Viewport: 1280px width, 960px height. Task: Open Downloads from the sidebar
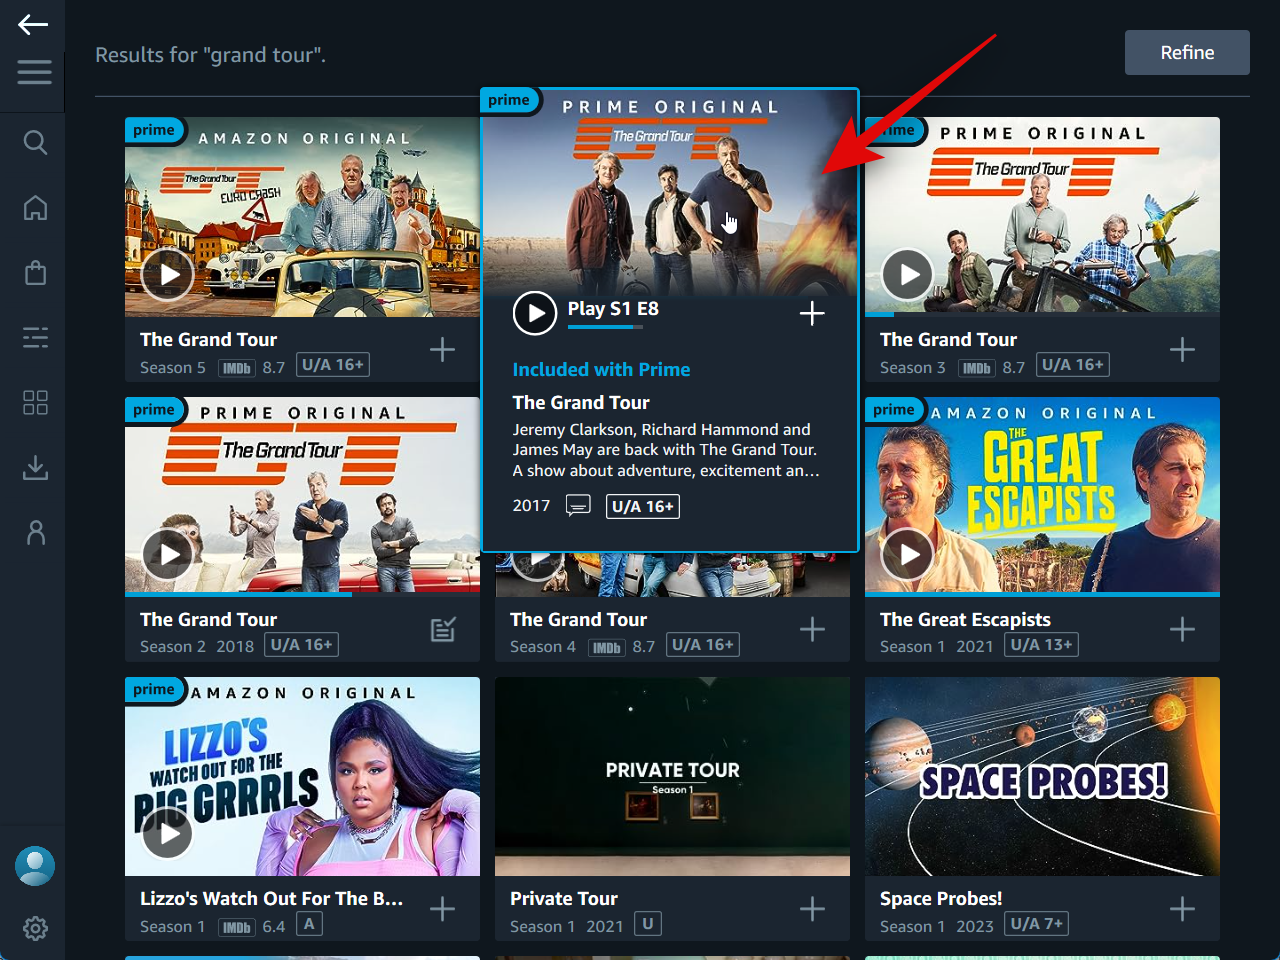point(35,467)
